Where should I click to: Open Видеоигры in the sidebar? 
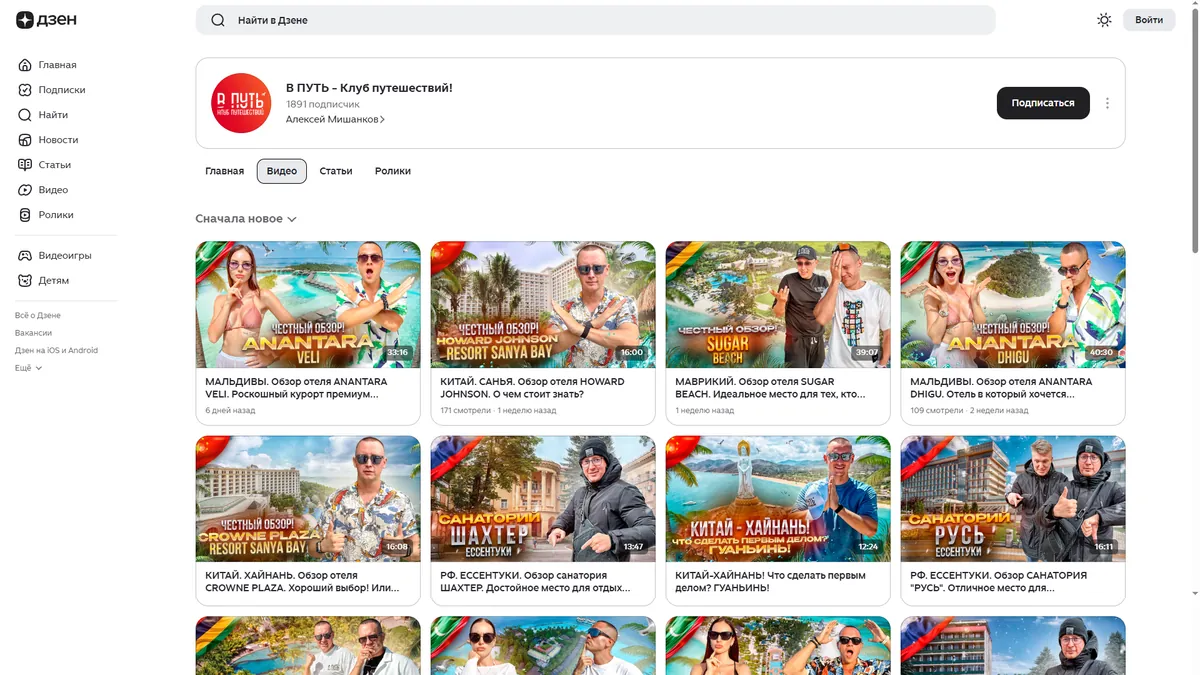[55, 256]
